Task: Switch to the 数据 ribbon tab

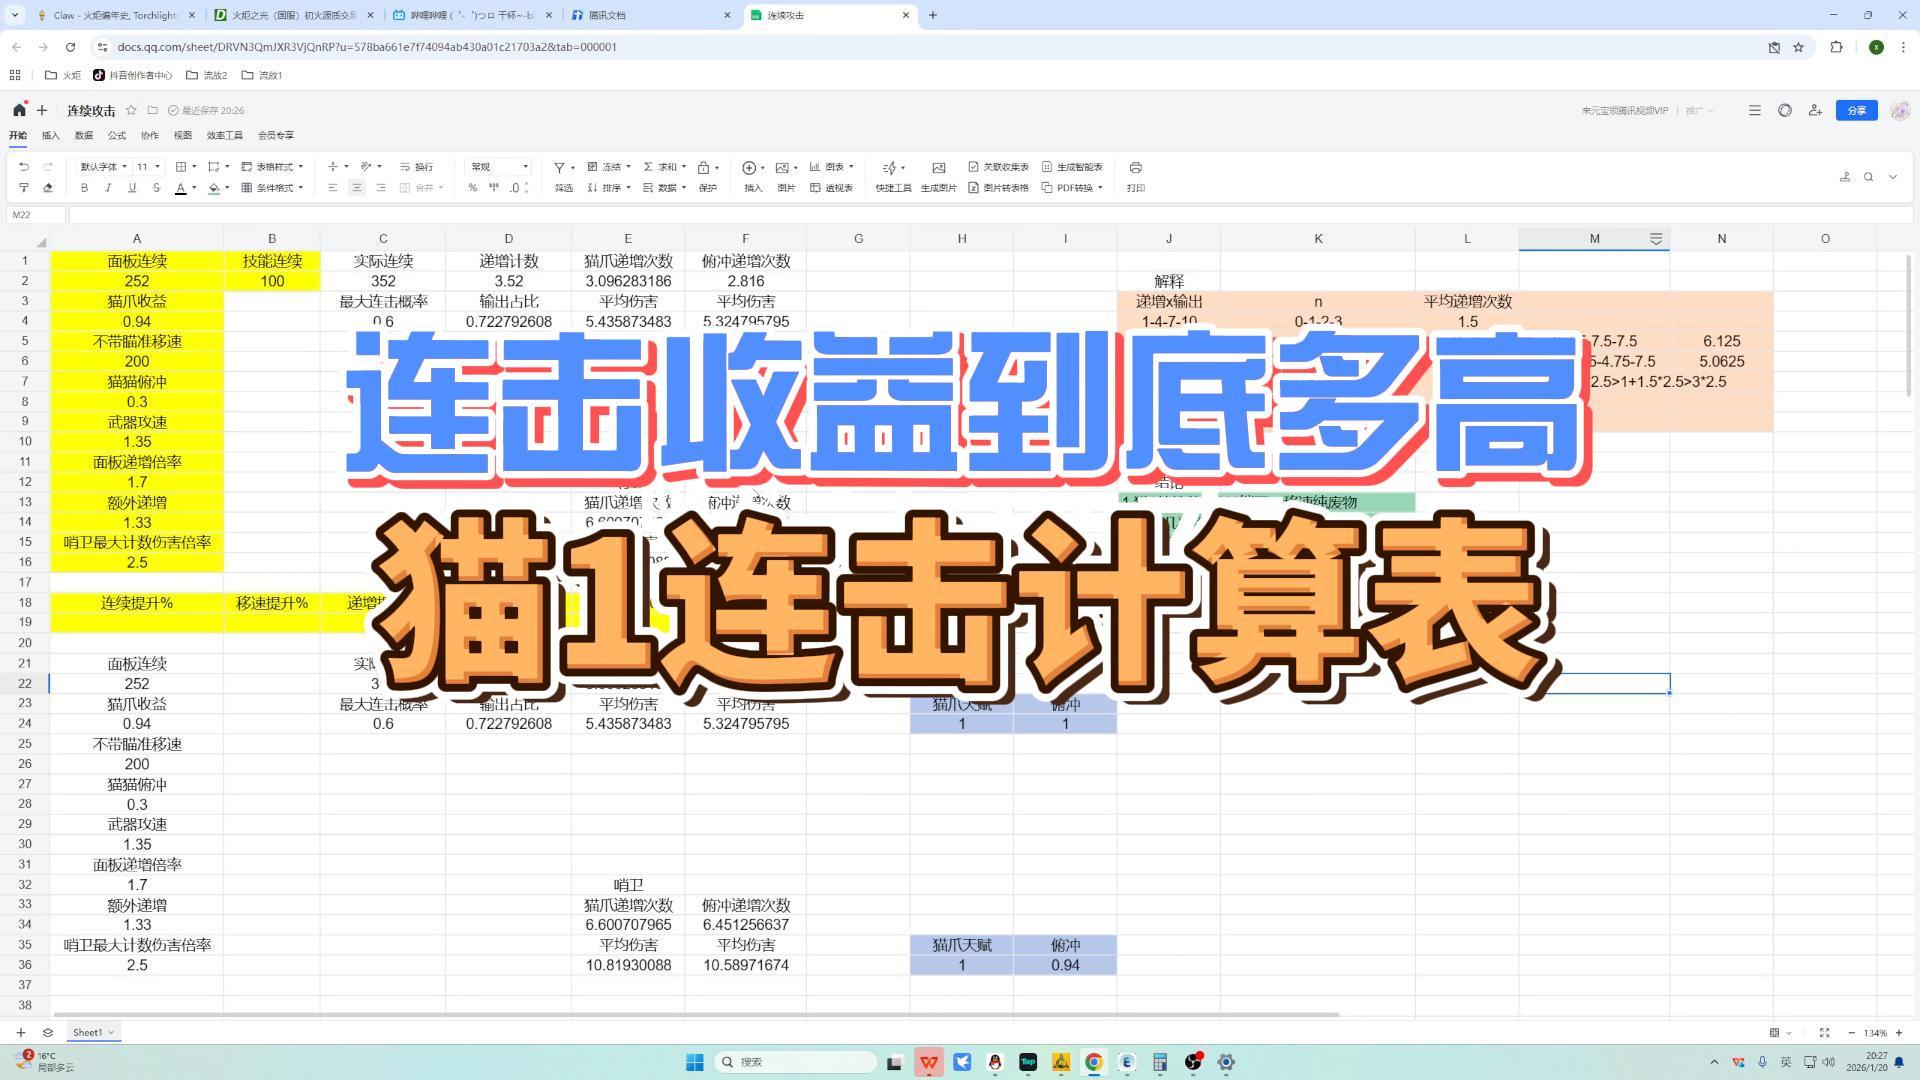Action: pos(83,135)
